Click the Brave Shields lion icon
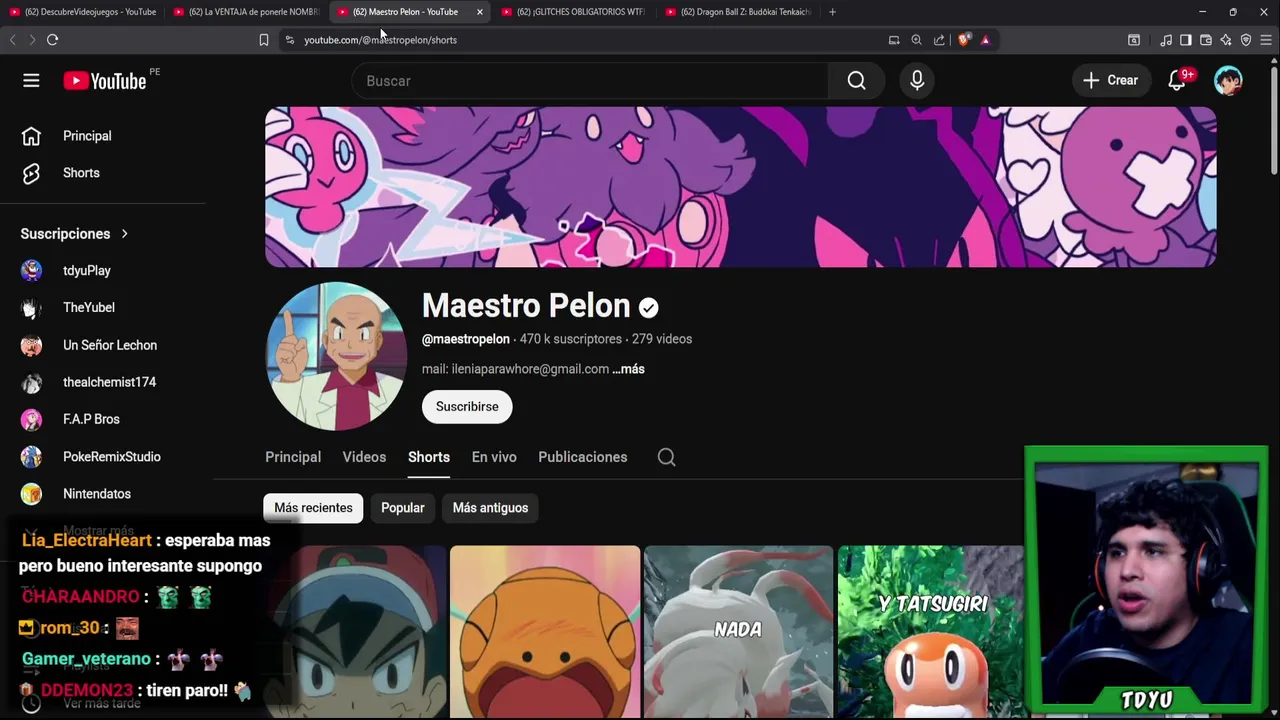This screenshot has width=1280, height=720. point(964,40)
